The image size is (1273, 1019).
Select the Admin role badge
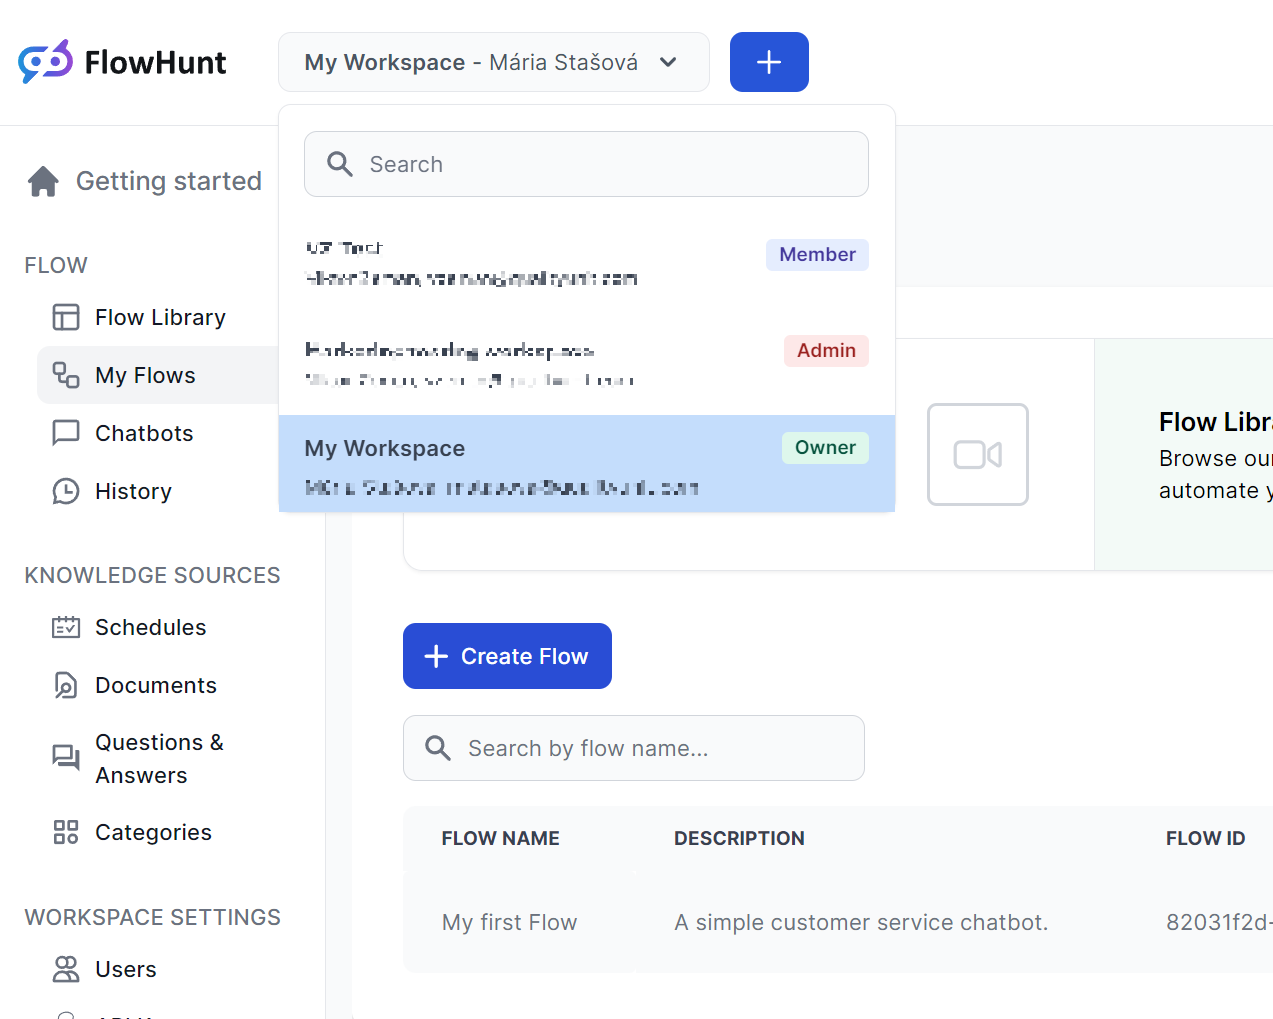826,350
